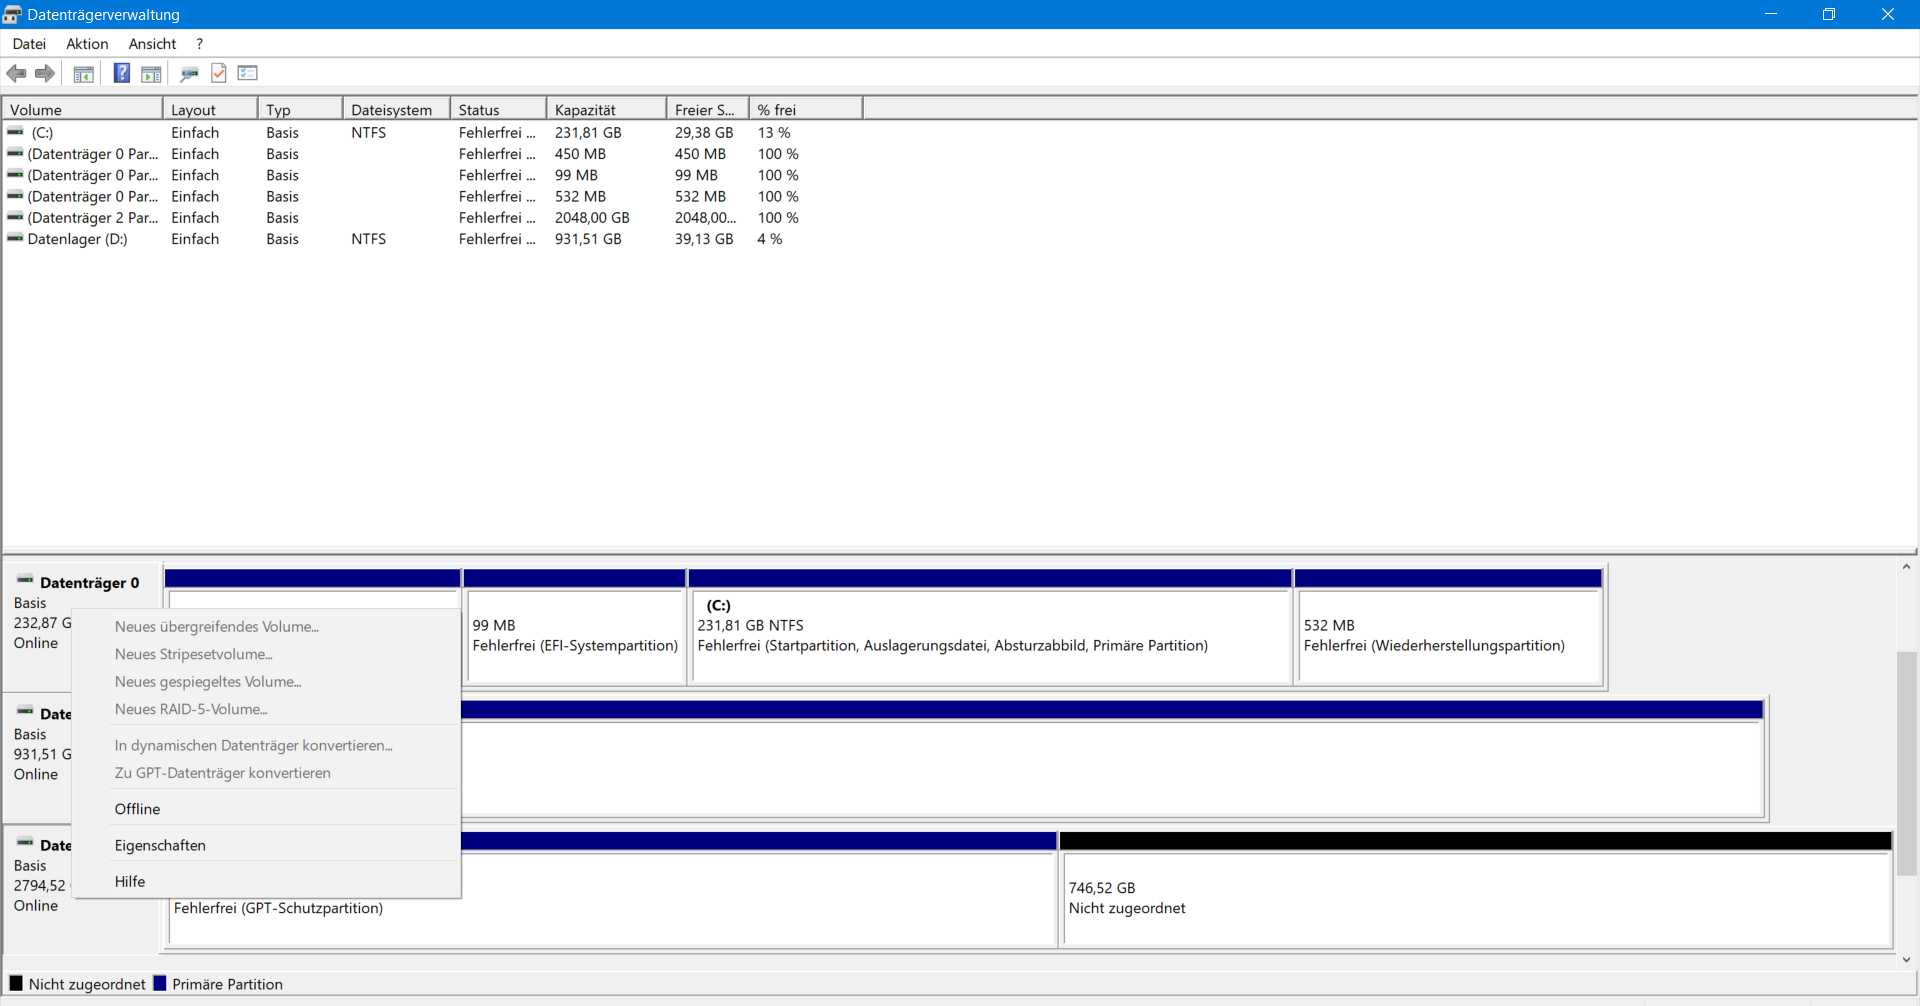Click the Datenträgerverwaltung title bar app icon
This screenshot has width=1920, height=1006.
pyautogui.click(x=12, y=14)
